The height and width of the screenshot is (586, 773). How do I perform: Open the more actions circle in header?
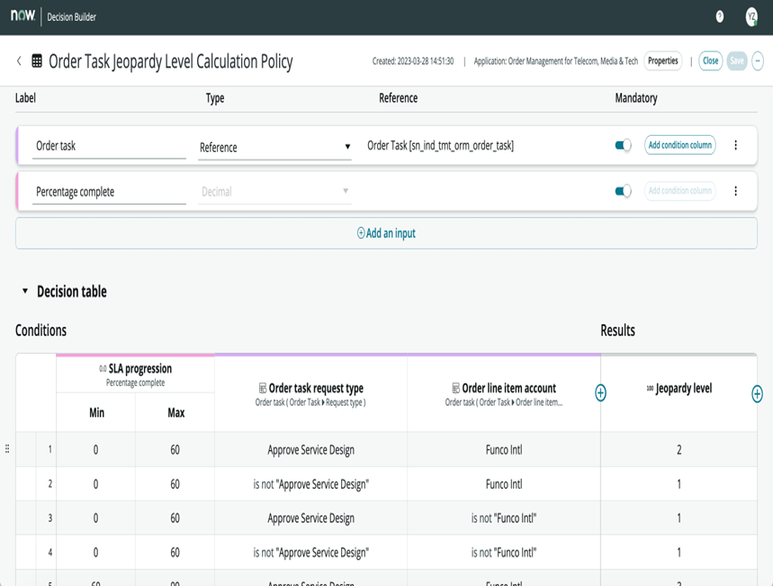pyautogui.click(x=758, y=61)
